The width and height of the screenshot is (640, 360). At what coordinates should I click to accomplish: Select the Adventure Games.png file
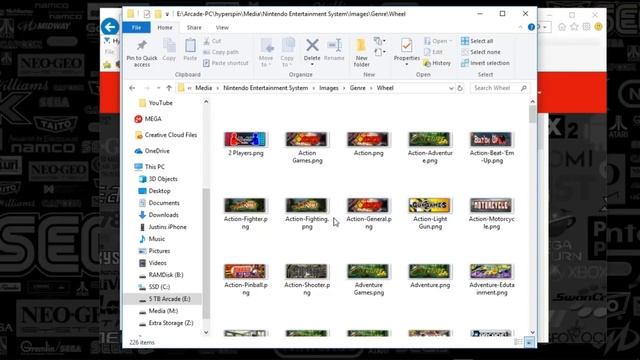coord(369,280)
